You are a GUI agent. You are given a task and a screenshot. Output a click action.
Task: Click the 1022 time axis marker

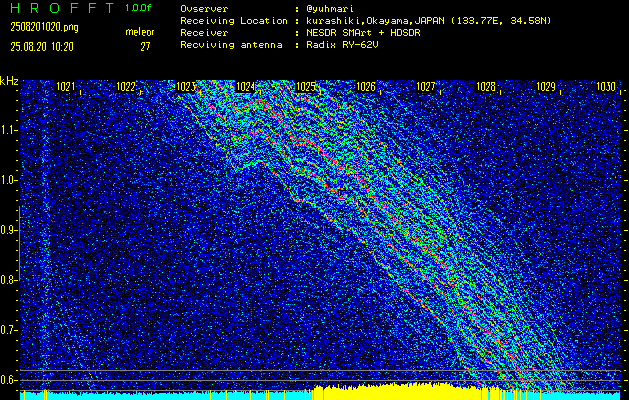126,87
